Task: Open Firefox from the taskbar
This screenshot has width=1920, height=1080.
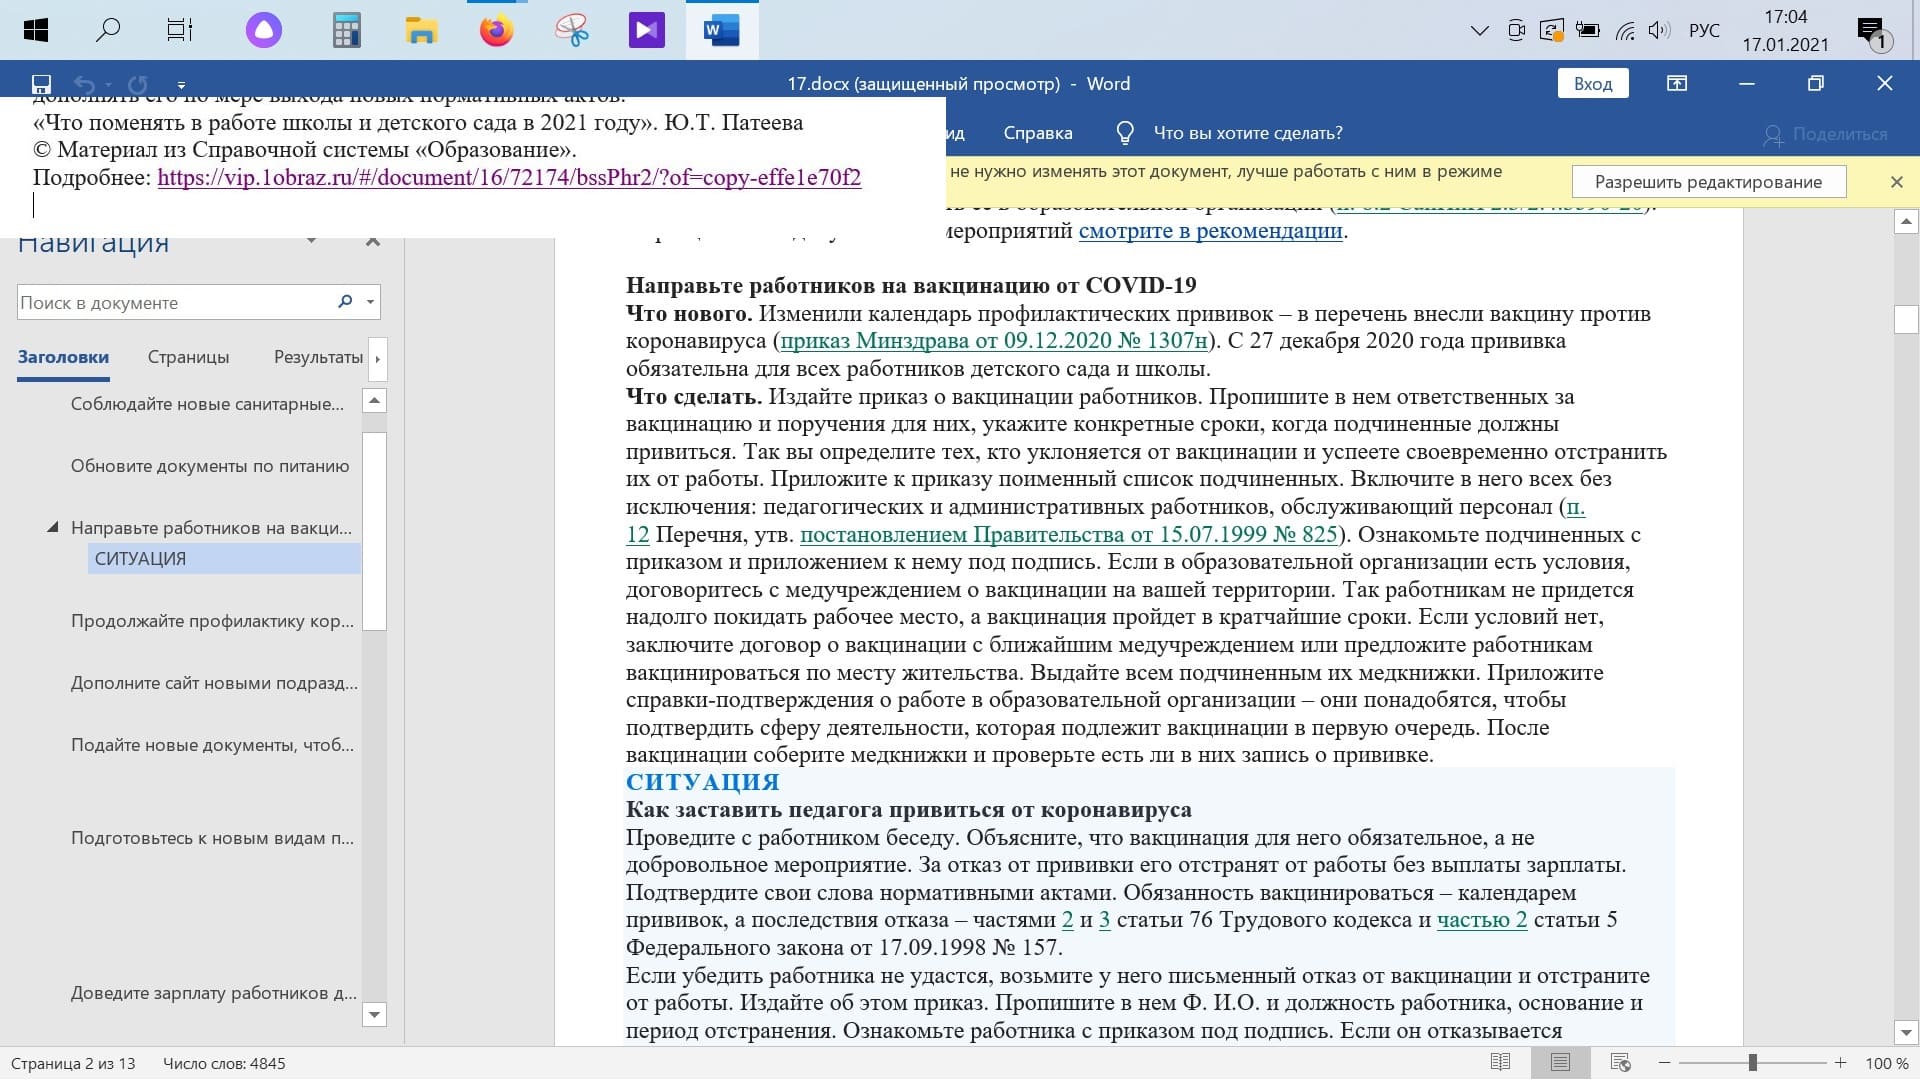Action: [x=496, y=30]
